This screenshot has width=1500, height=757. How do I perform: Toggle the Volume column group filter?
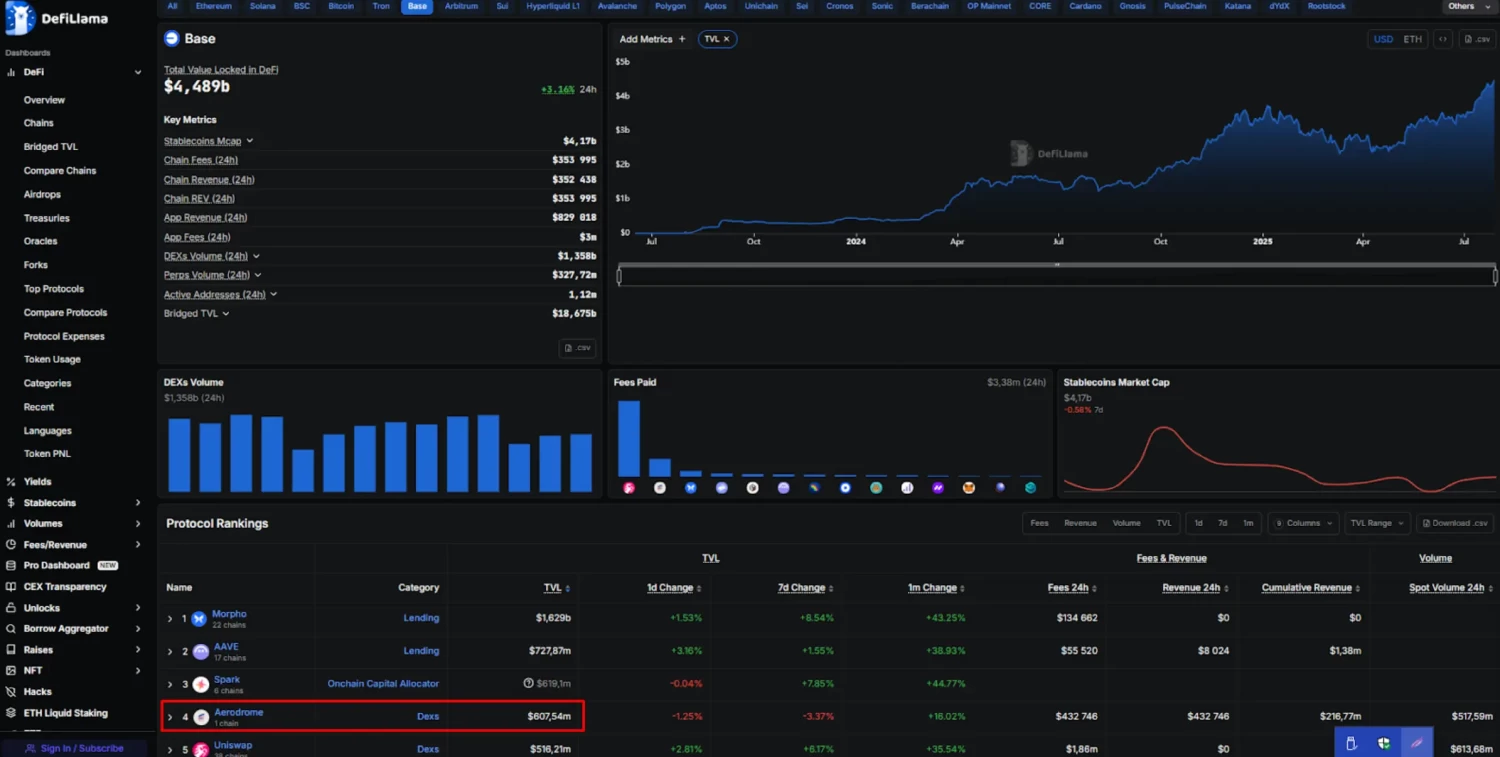(x=1126, y=523)
